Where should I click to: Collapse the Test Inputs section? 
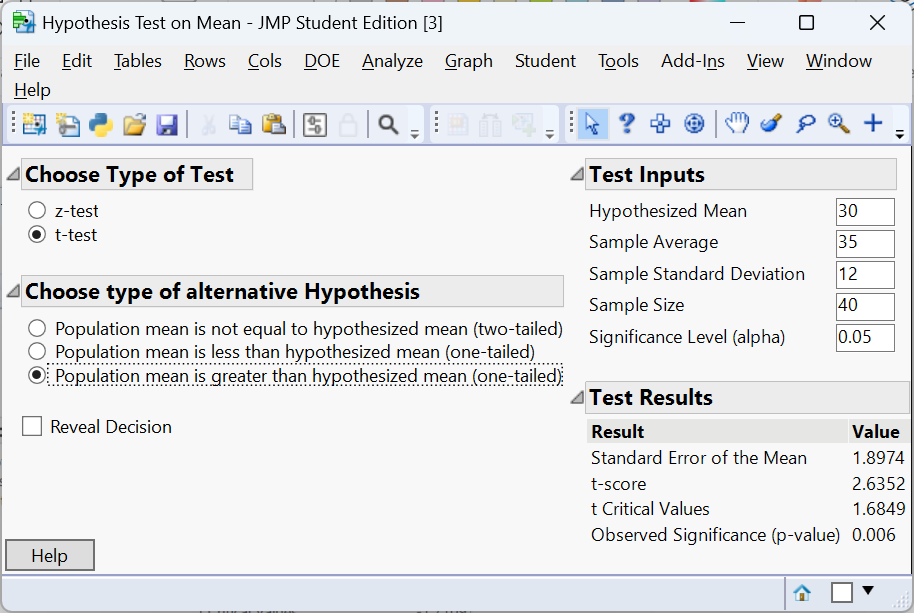tap(576, 175)
